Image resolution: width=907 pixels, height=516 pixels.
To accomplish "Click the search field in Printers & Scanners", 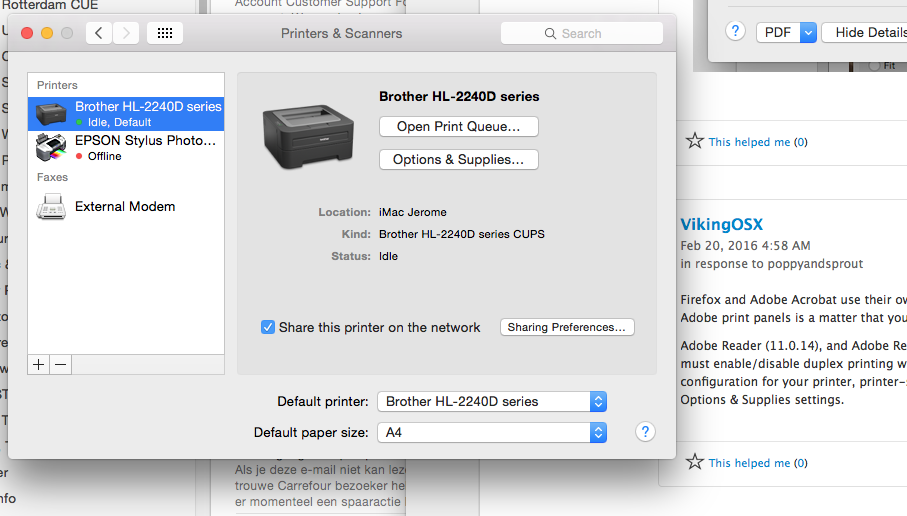I will pyautogui.click(x=581, y=34).
